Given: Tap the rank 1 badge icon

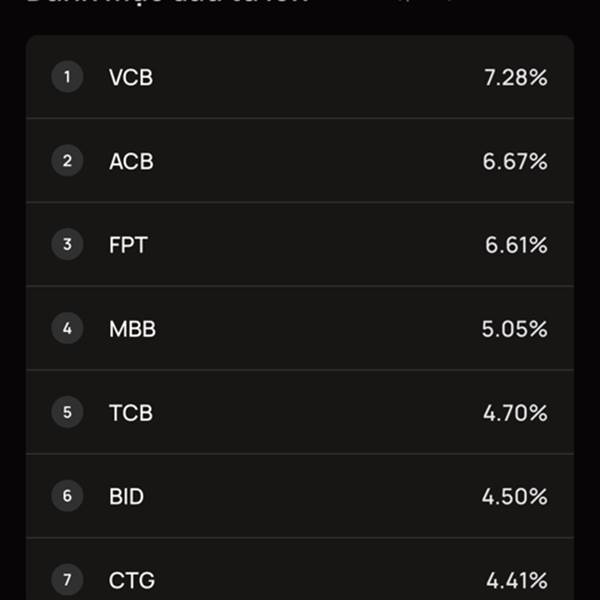Looking at the screenshot, I should pos(67,77).
